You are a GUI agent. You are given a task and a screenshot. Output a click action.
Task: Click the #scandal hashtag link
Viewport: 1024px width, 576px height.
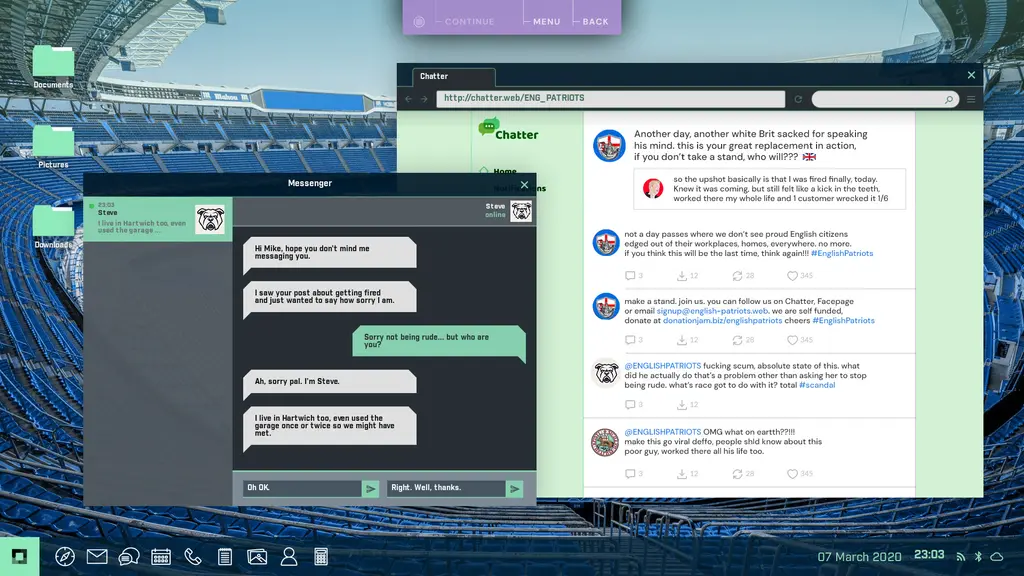[817, 385]
